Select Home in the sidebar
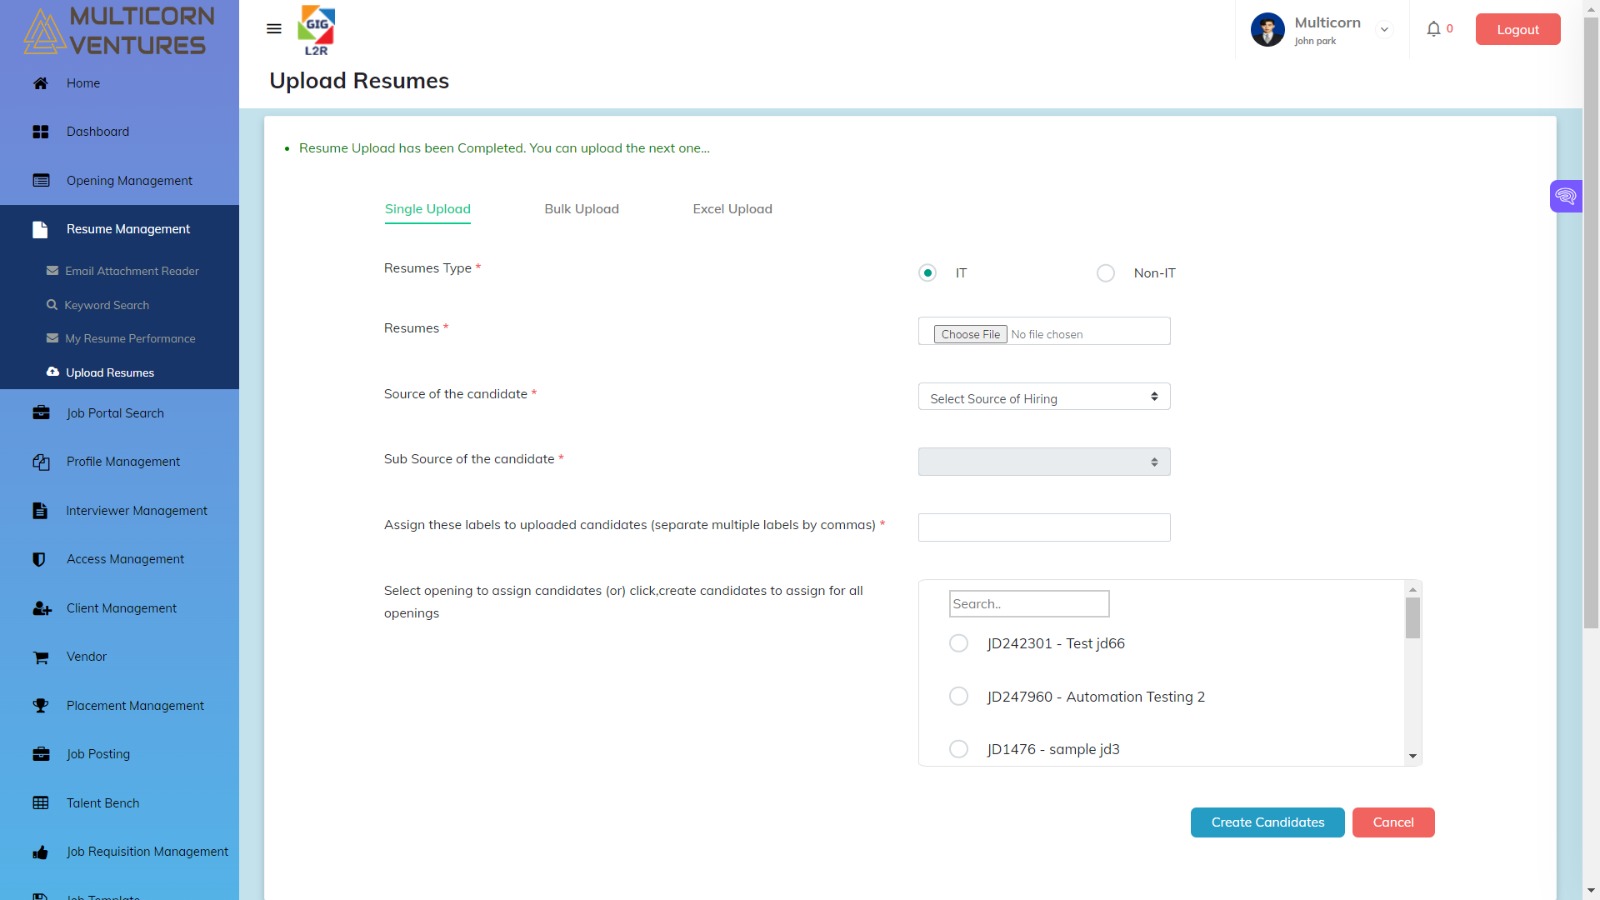Viewport: 1600px width, 900px height. pyautogui.click(x=83, y=83)
